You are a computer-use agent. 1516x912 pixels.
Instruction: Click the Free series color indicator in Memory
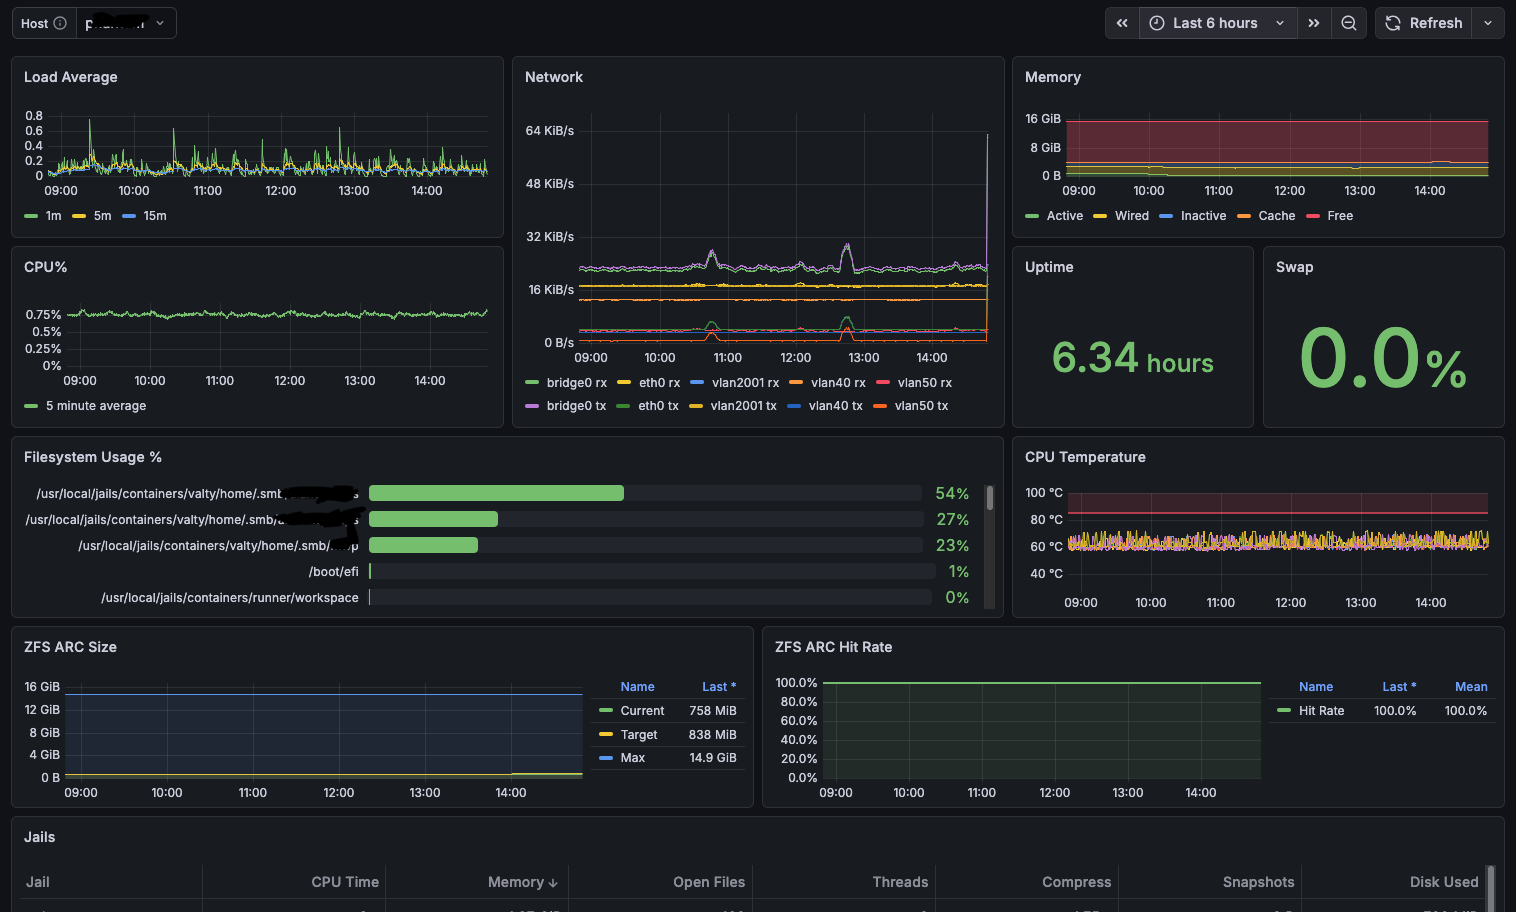tap(1313, 216)
